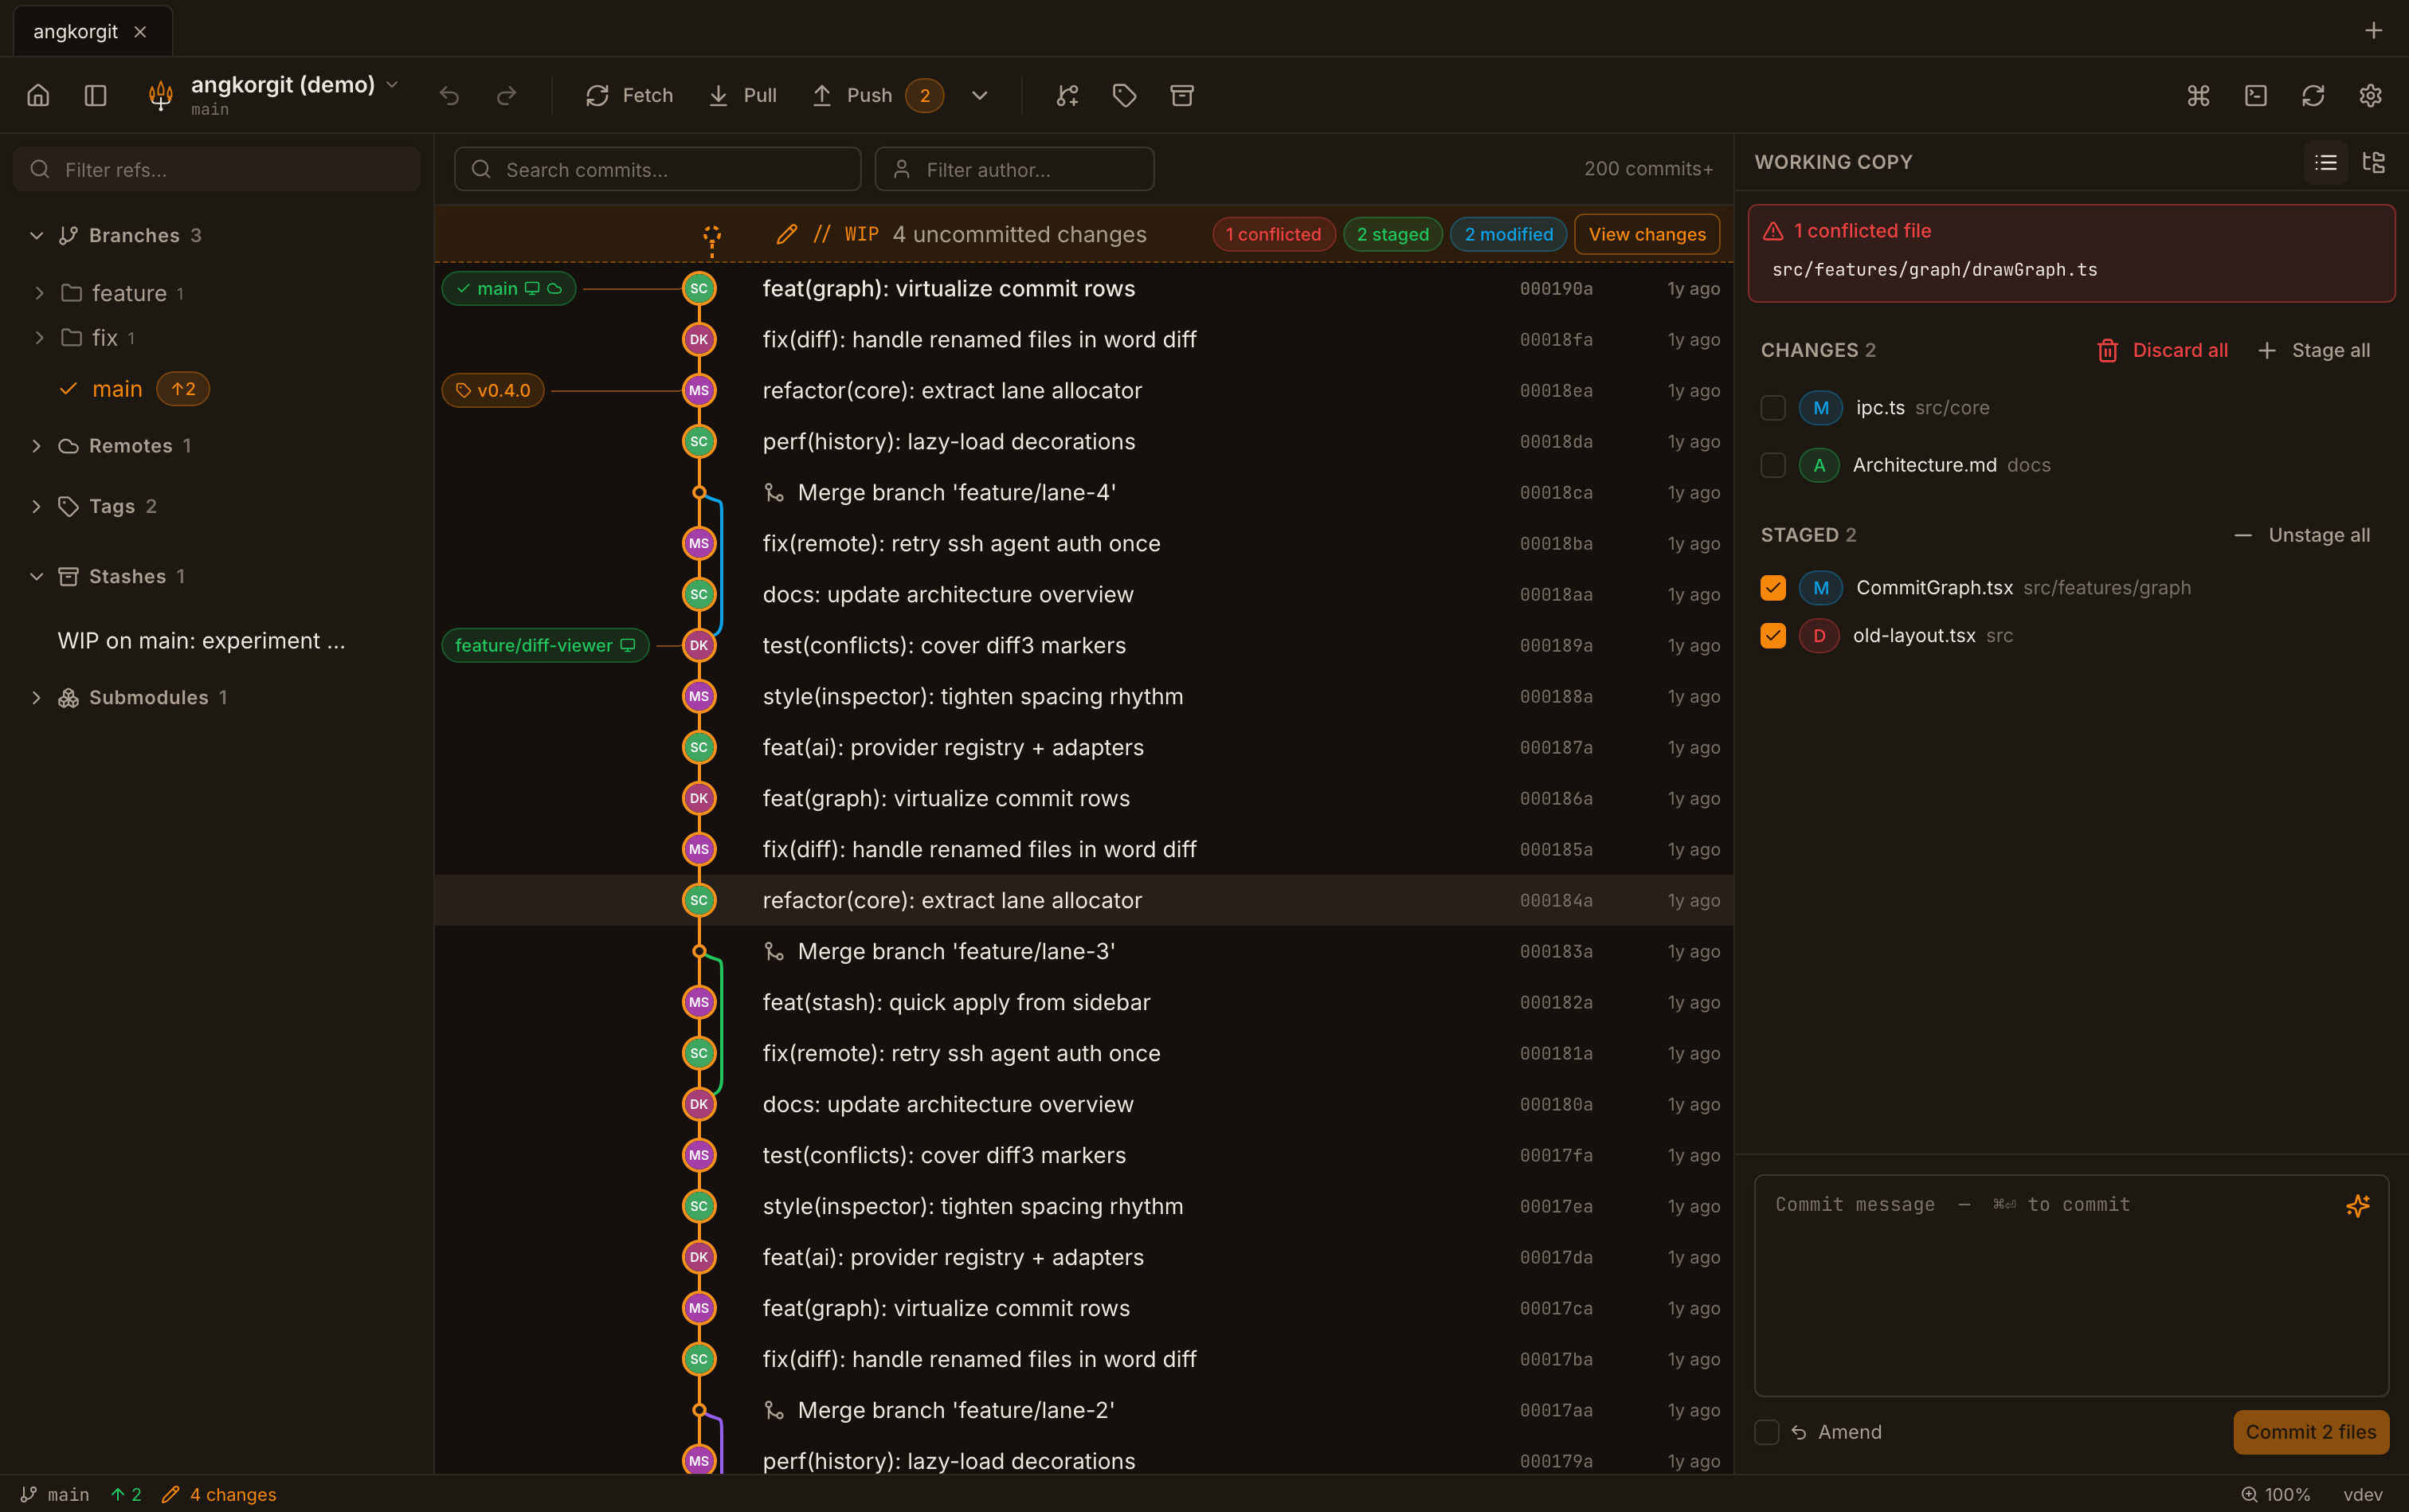Expand the fix branch folder
This screenshot has width=2409, height=1512.
click(39, 338)
